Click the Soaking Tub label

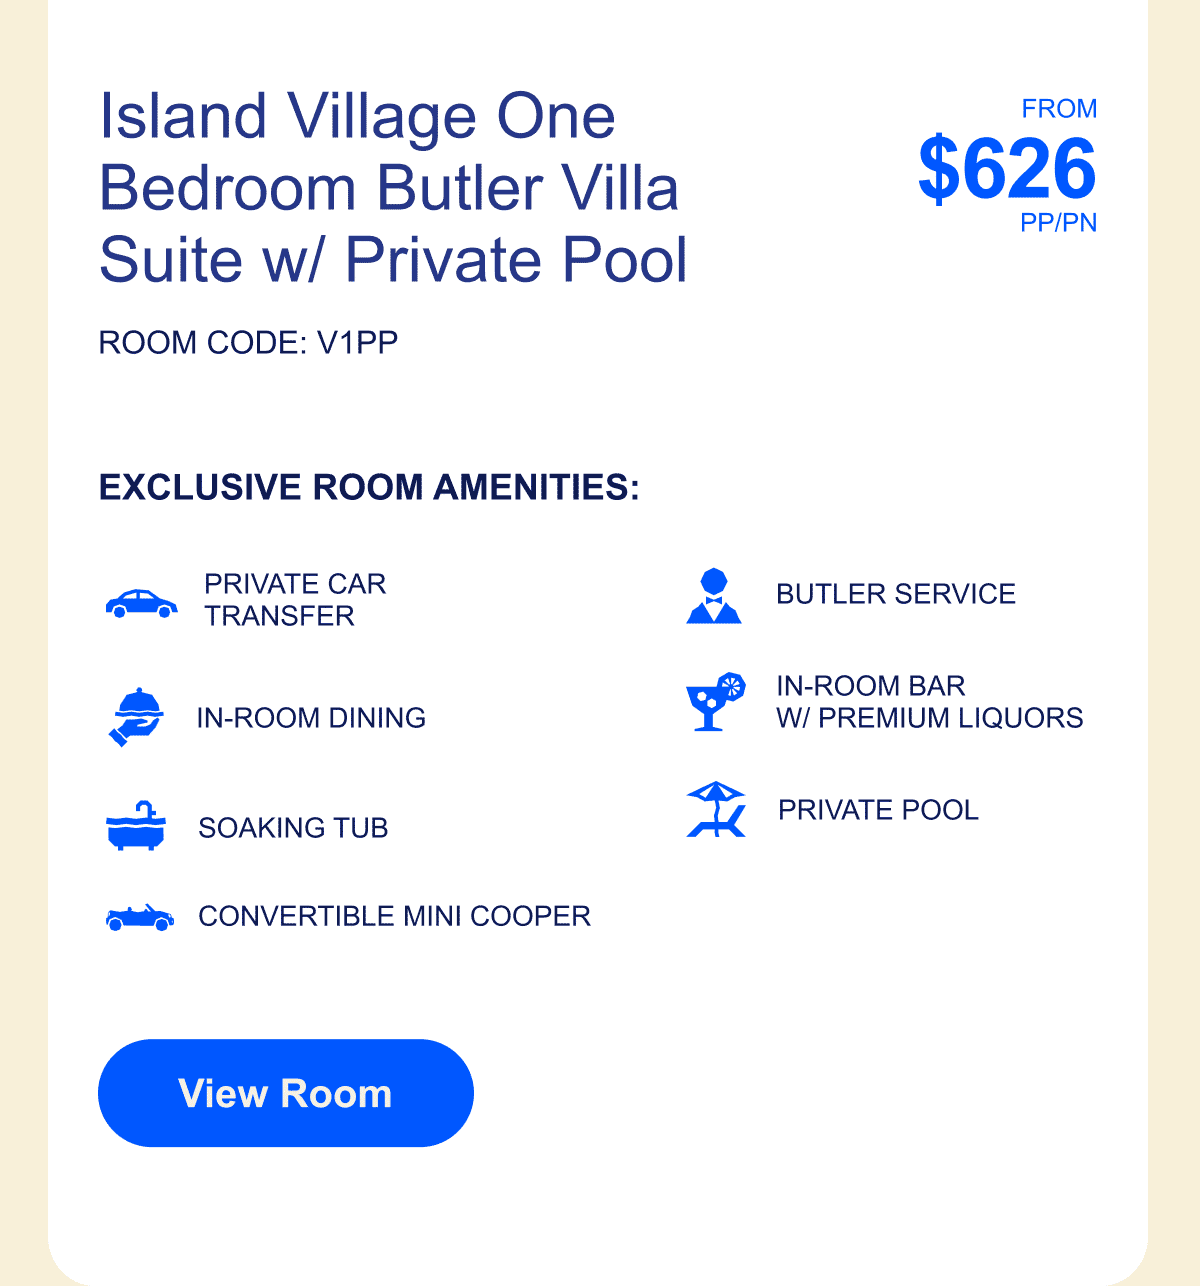(293, 828)
